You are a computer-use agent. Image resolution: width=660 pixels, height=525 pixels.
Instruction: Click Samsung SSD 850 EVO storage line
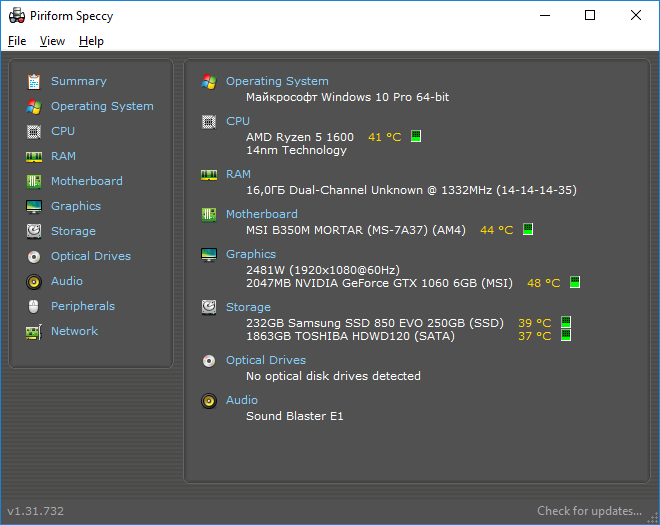coord(375,323)
